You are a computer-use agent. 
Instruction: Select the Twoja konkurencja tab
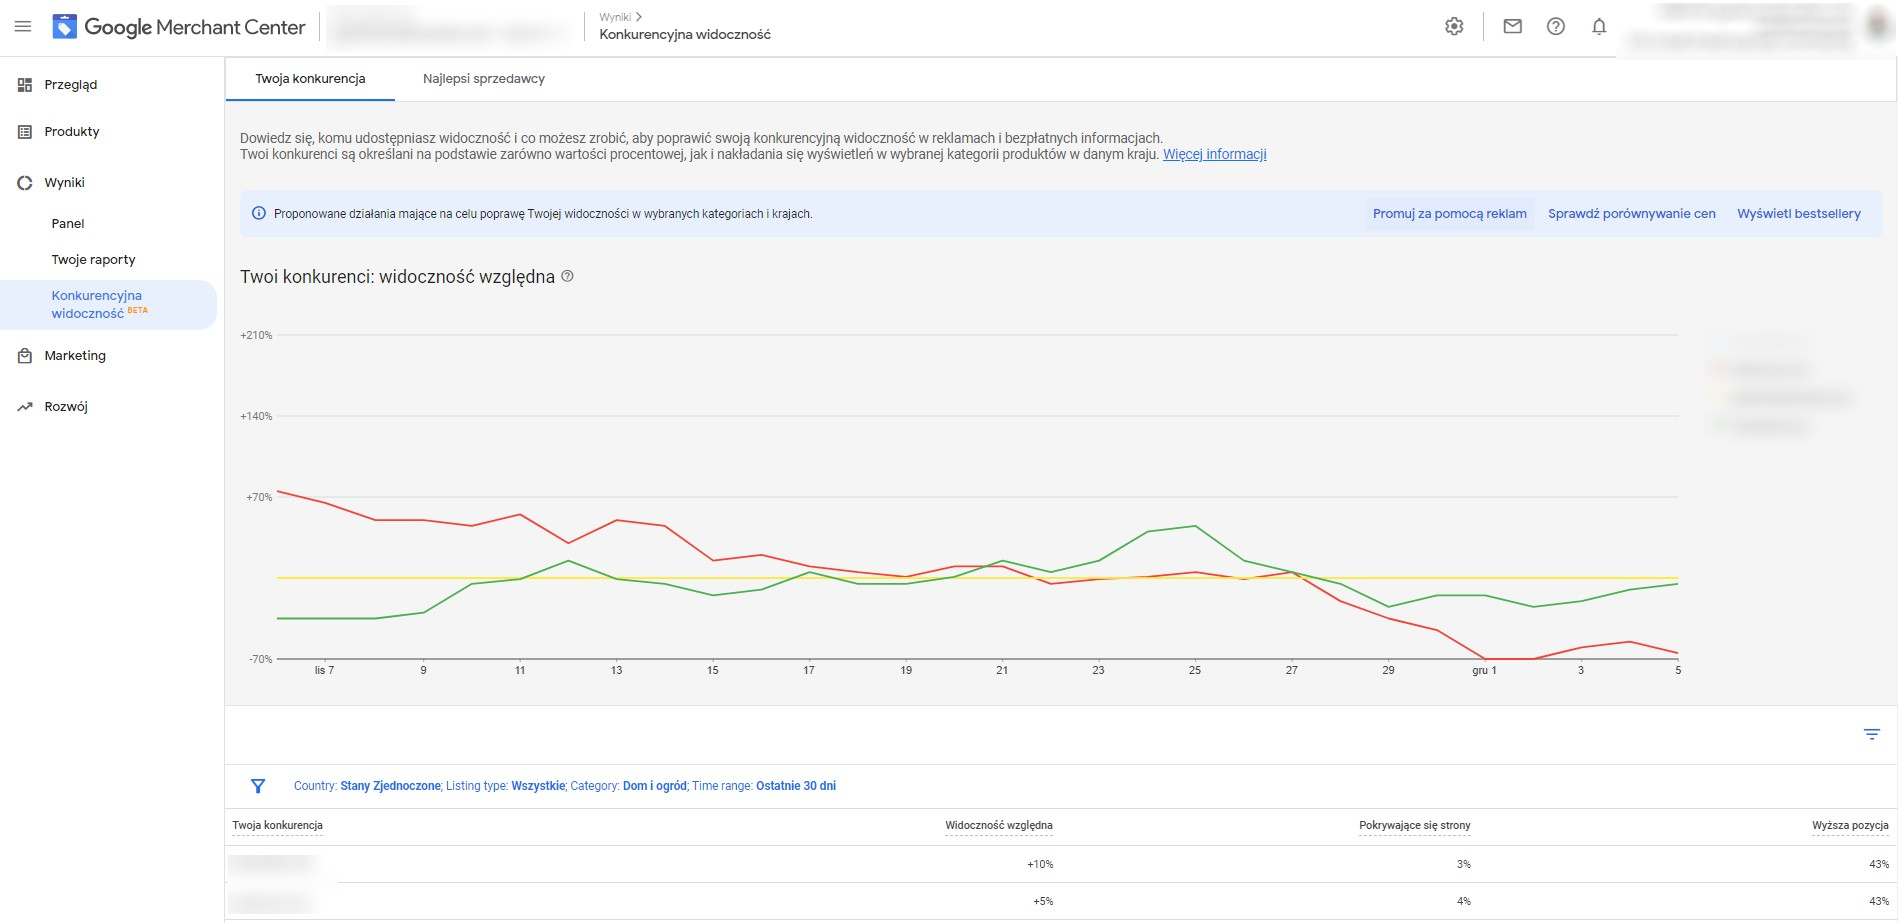point(310,79)
